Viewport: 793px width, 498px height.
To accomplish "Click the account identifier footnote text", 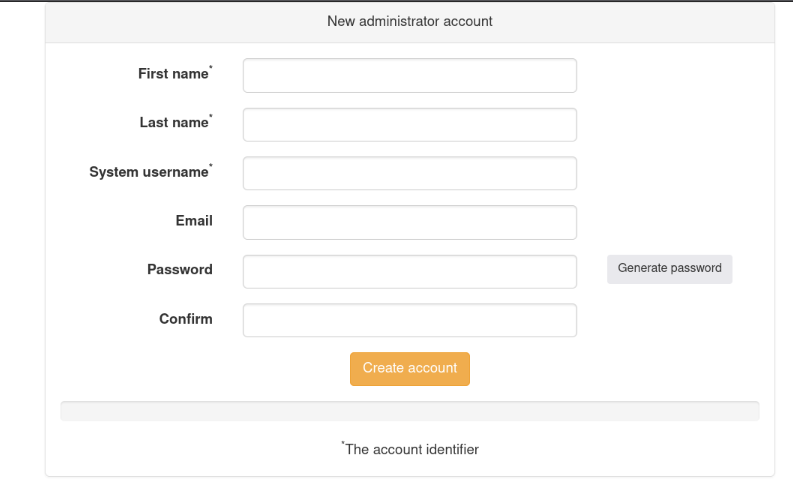I will (x=411, y=450).
